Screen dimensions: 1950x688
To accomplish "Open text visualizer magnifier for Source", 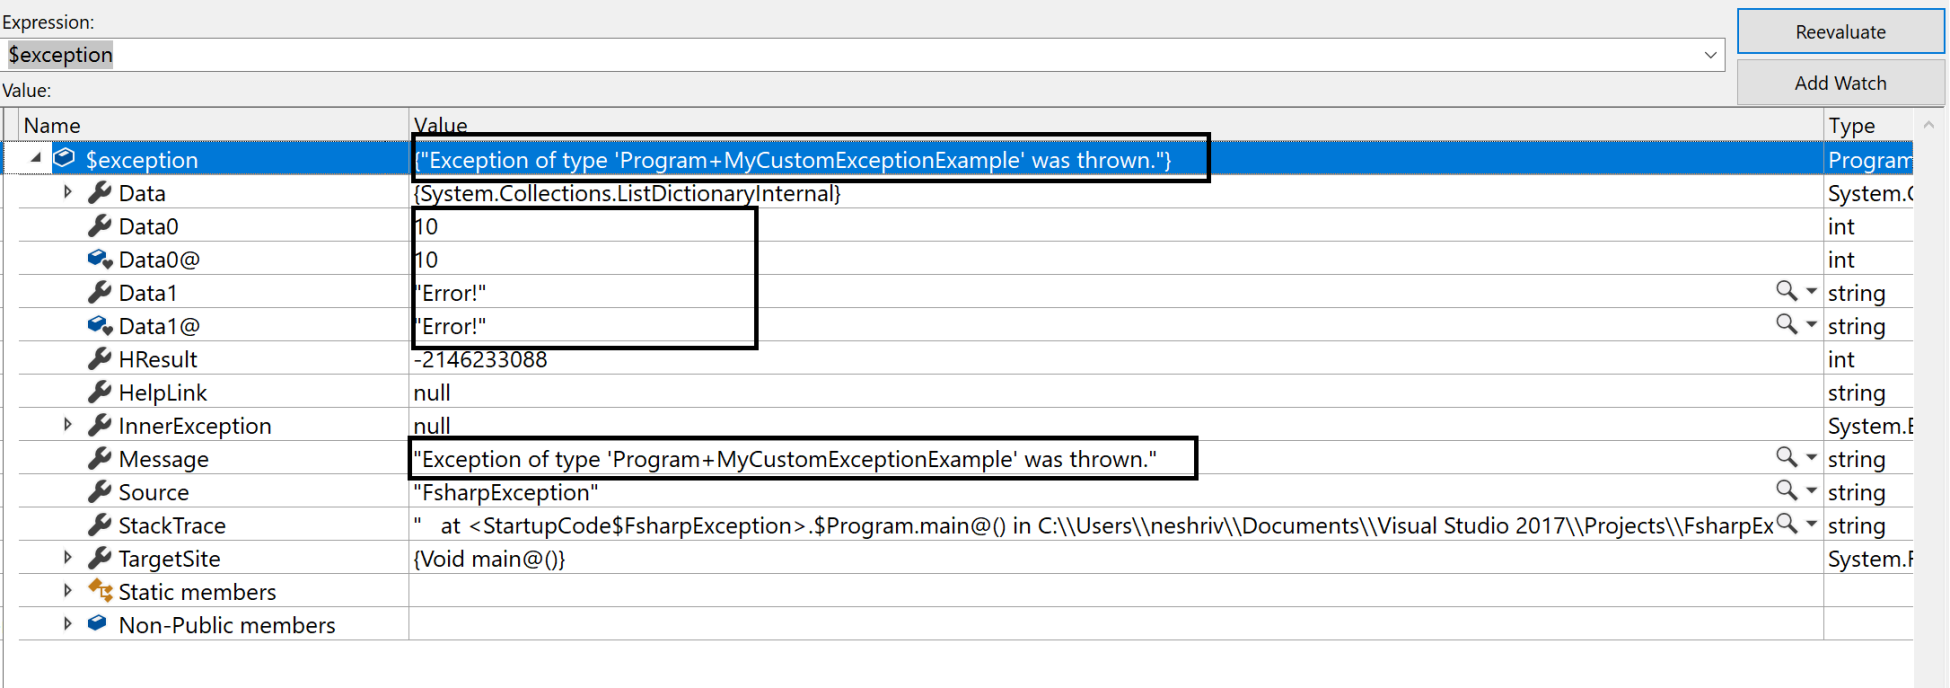I will click(1786, 490).
